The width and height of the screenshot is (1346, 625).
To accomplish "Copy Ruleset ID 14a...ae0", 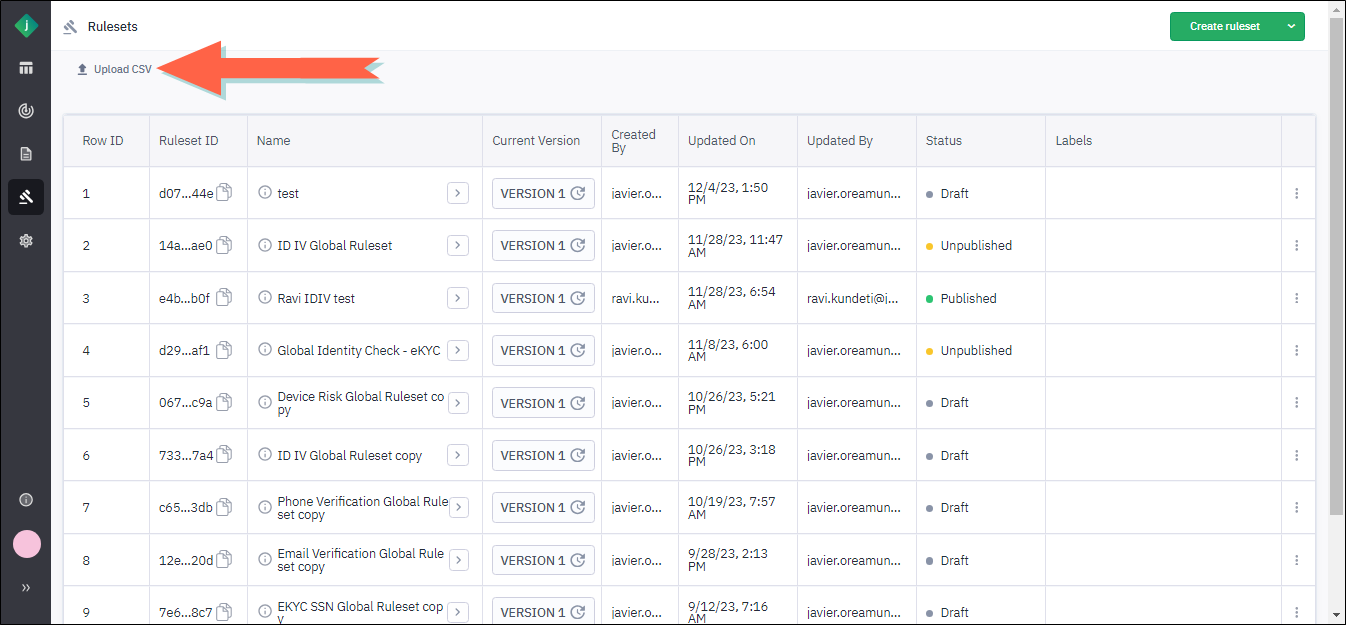I will tap(225, 245).
